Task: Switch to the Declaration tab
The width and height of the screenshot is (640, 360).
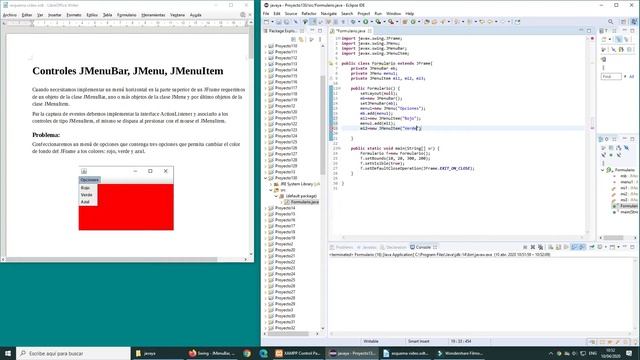Action: click(x=393, y=247)
